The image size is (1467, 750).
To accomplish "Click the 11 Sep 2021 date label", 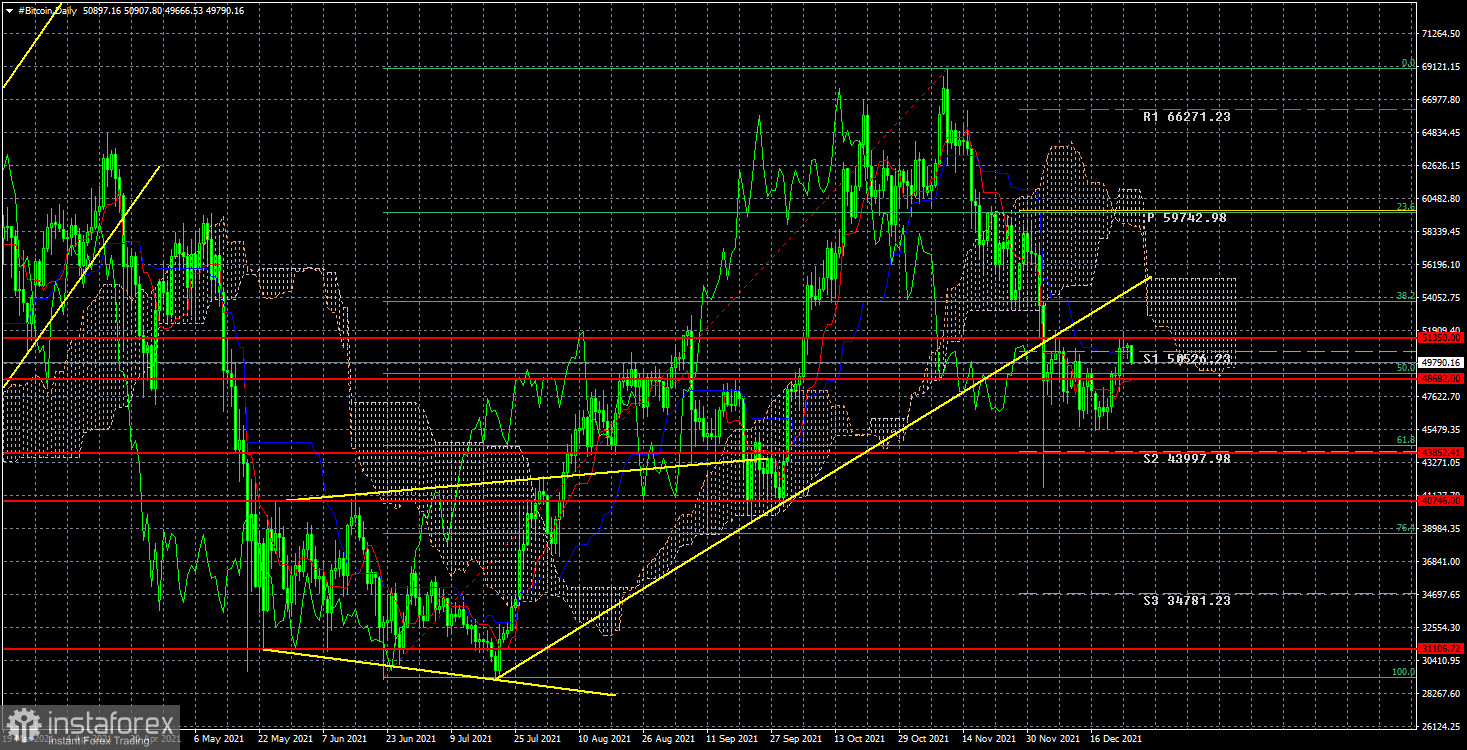I will coord(734,738).
